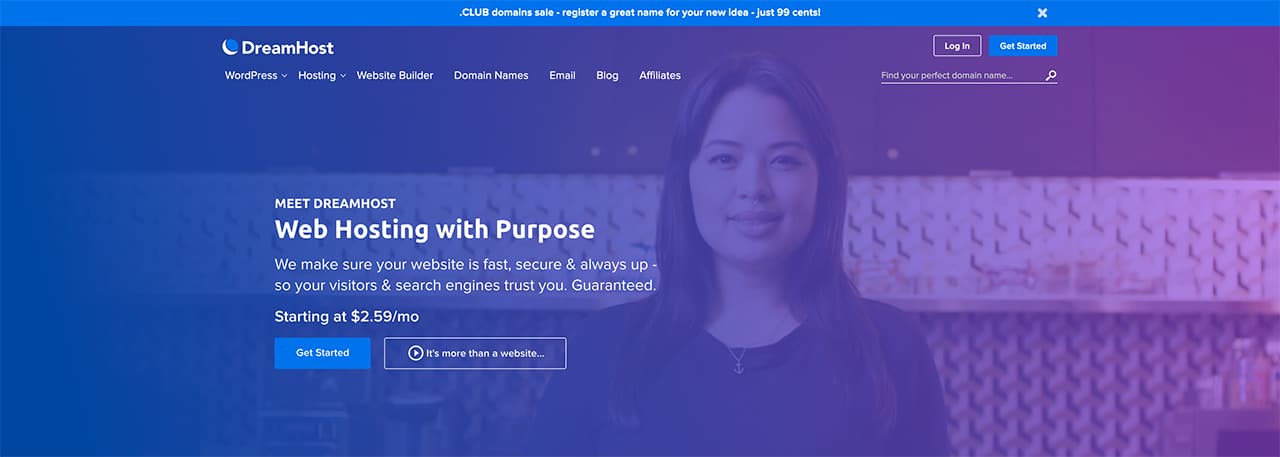
Task: Click the Log In button
Action: 957,46
